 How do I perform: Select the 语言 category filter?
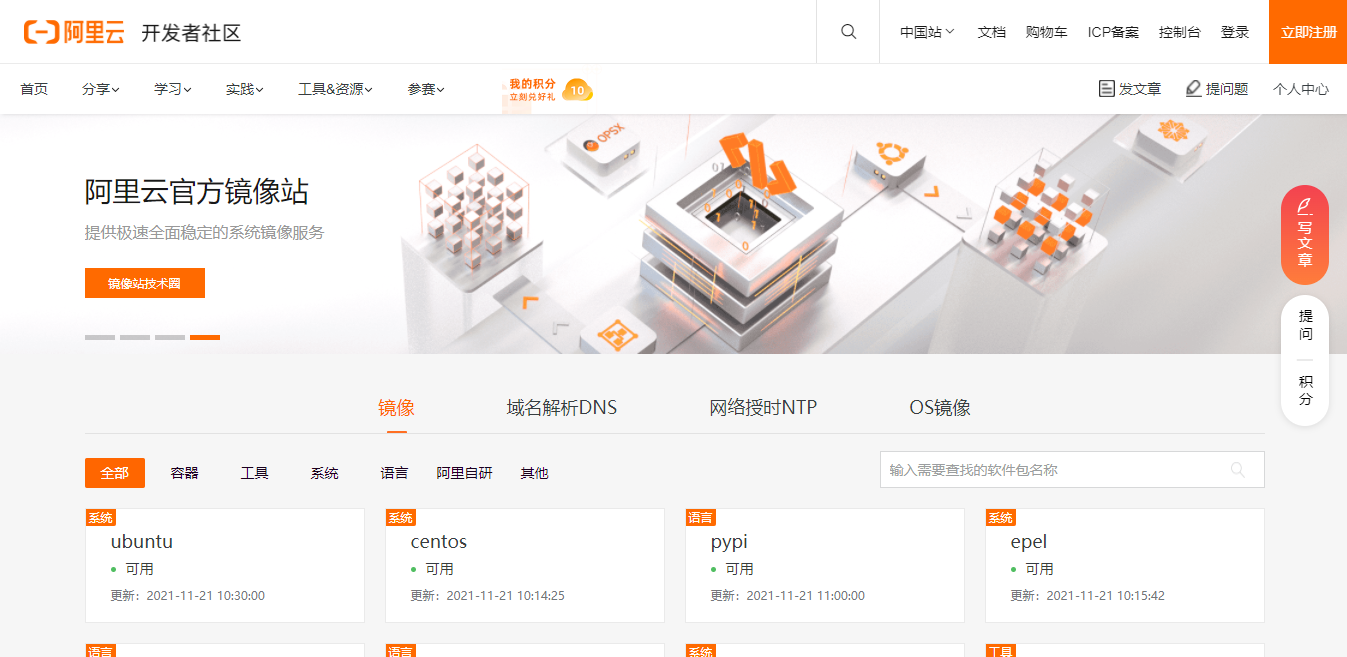click(394, 472)
